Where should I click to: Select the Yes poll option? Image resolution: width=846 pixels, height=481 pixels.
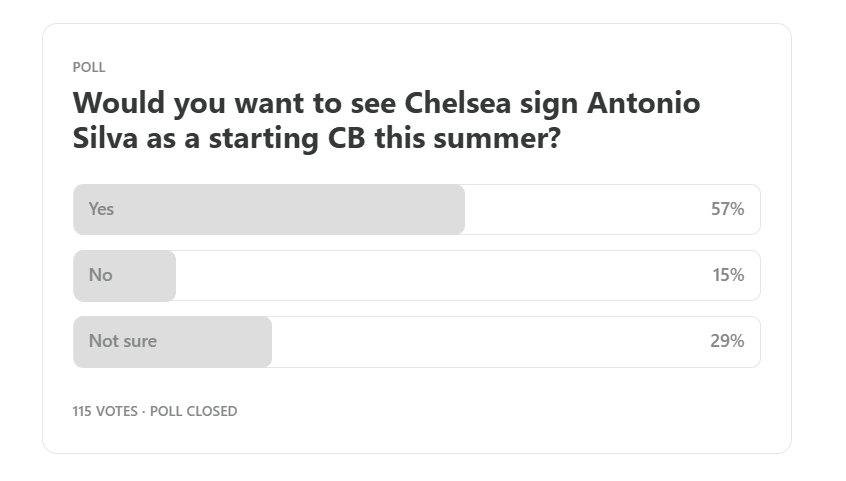(417, 209)
